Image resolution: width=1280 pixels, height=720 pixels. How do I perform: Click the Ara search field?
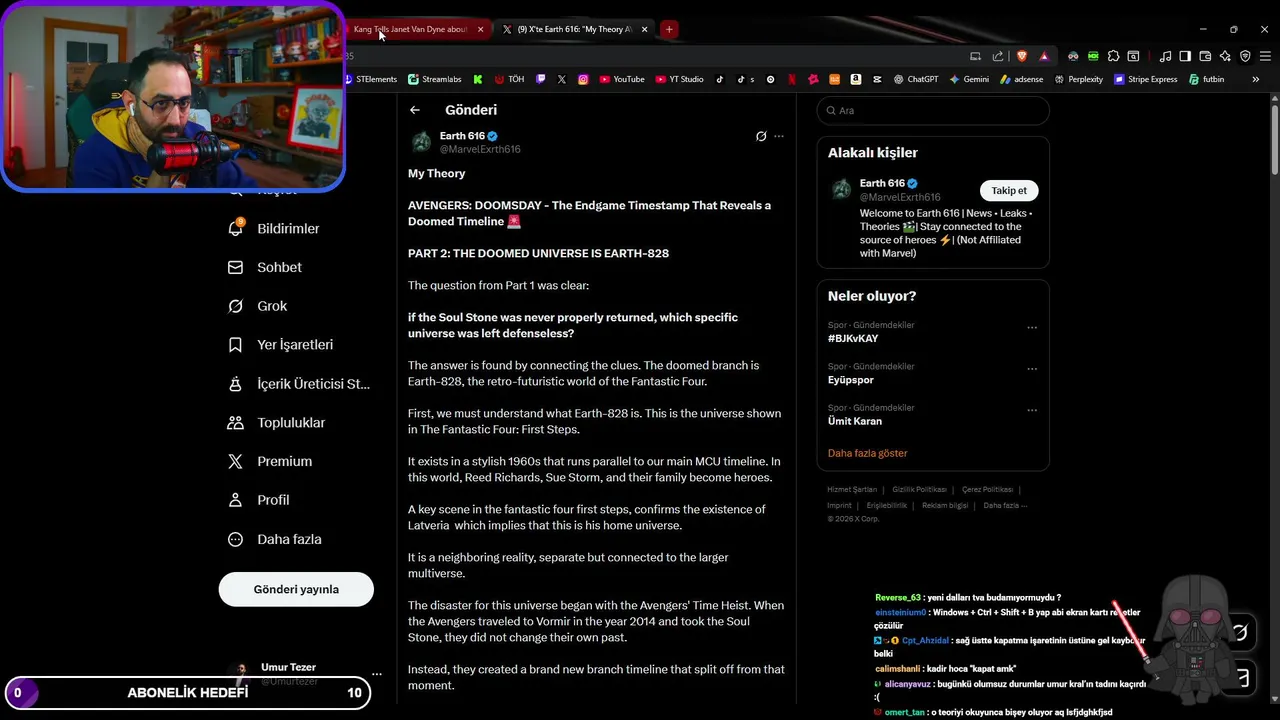click(x=933, y=111)
